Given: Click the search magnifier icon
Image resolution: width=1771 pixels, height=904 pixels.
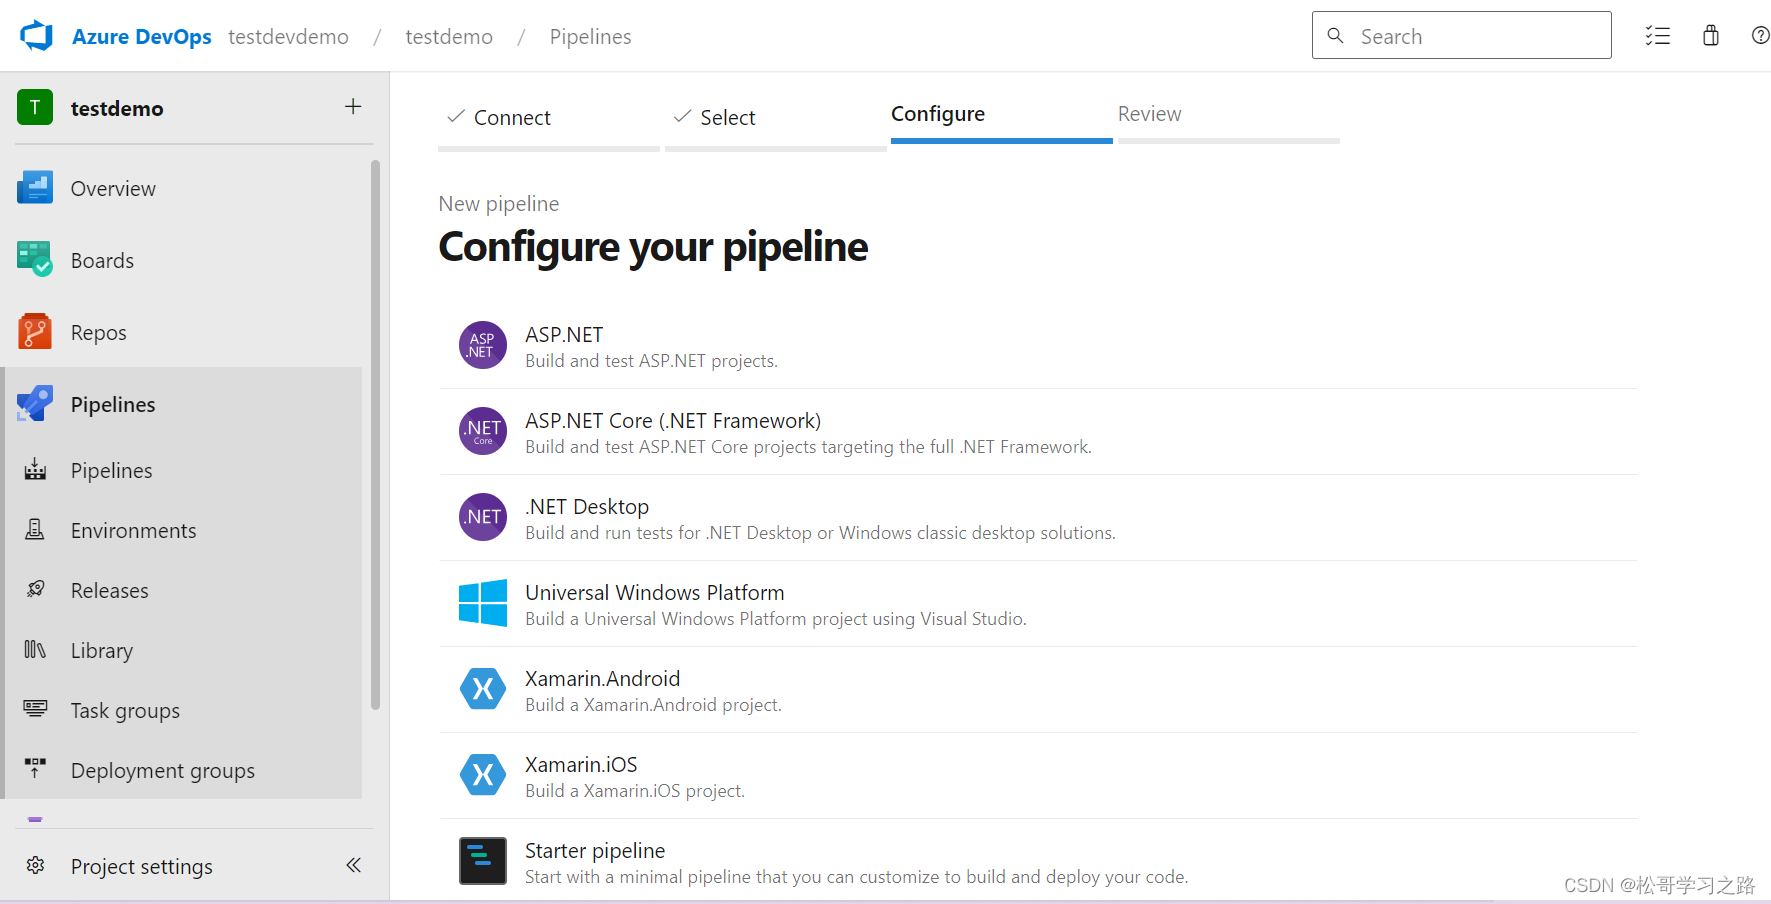Looking at the screenshot, I should click(x=1335, y=36).
